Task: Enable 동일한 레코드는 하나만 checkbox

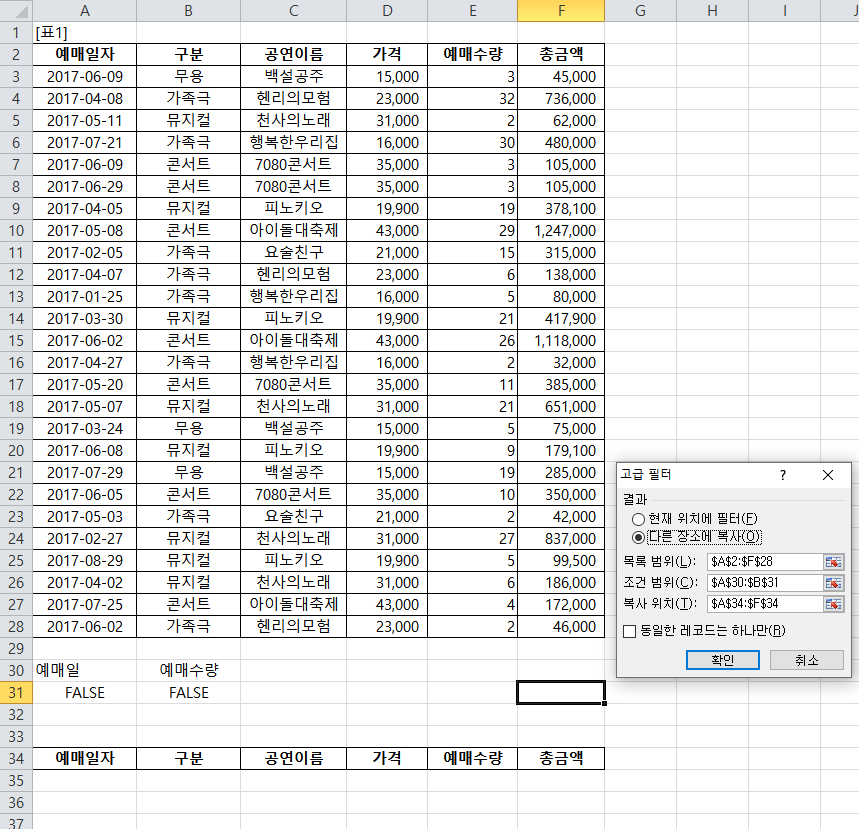Action: pos(629,630)
